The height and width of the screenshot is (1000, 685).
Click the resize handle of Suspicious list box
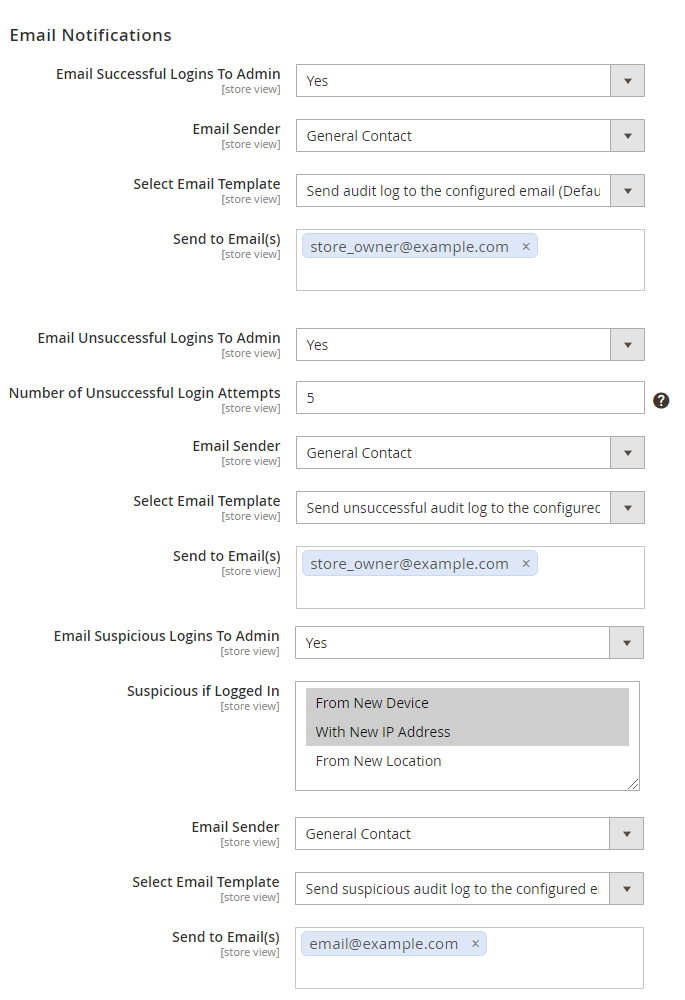click(x=634, y=785)
